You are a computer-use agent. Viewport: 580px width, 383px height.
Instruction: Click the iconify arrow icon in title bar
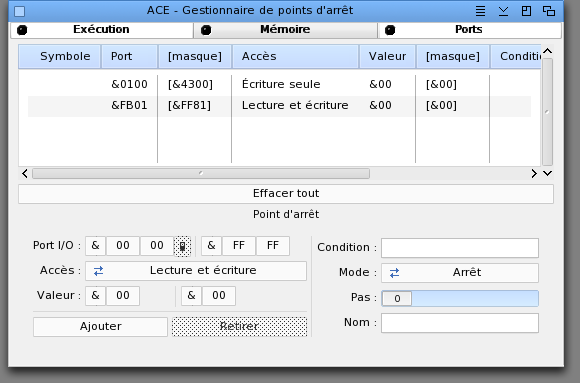503,11
